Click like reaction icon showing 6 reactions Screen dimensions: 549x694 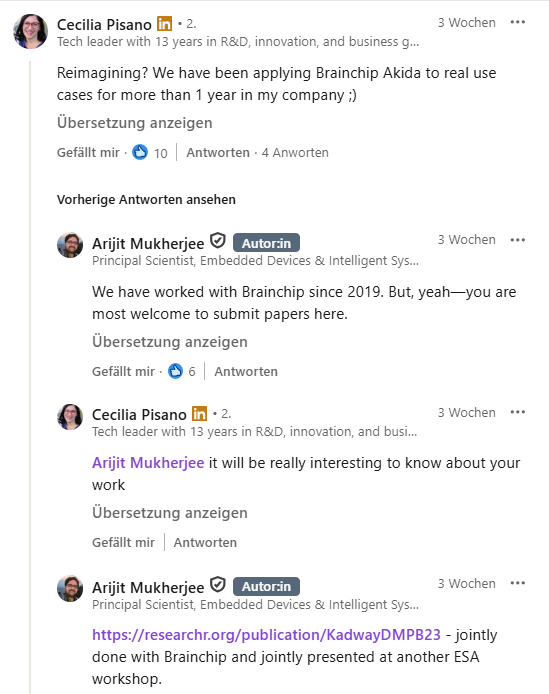pyautogui.click(x=175, y=371)
